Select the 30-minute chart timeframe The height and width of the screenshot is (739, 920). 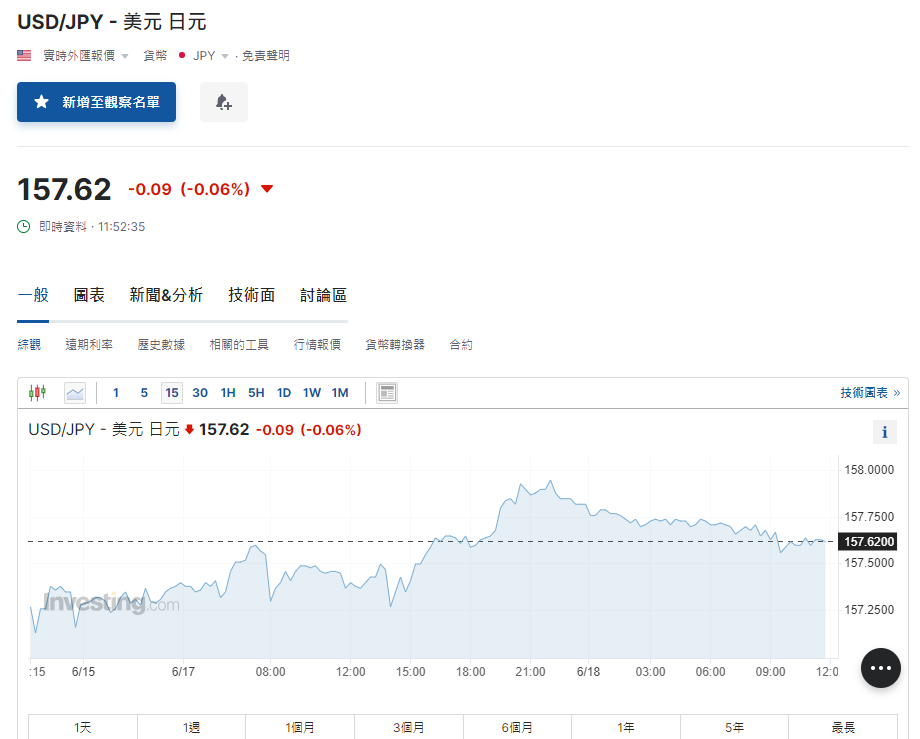point(199,392)
